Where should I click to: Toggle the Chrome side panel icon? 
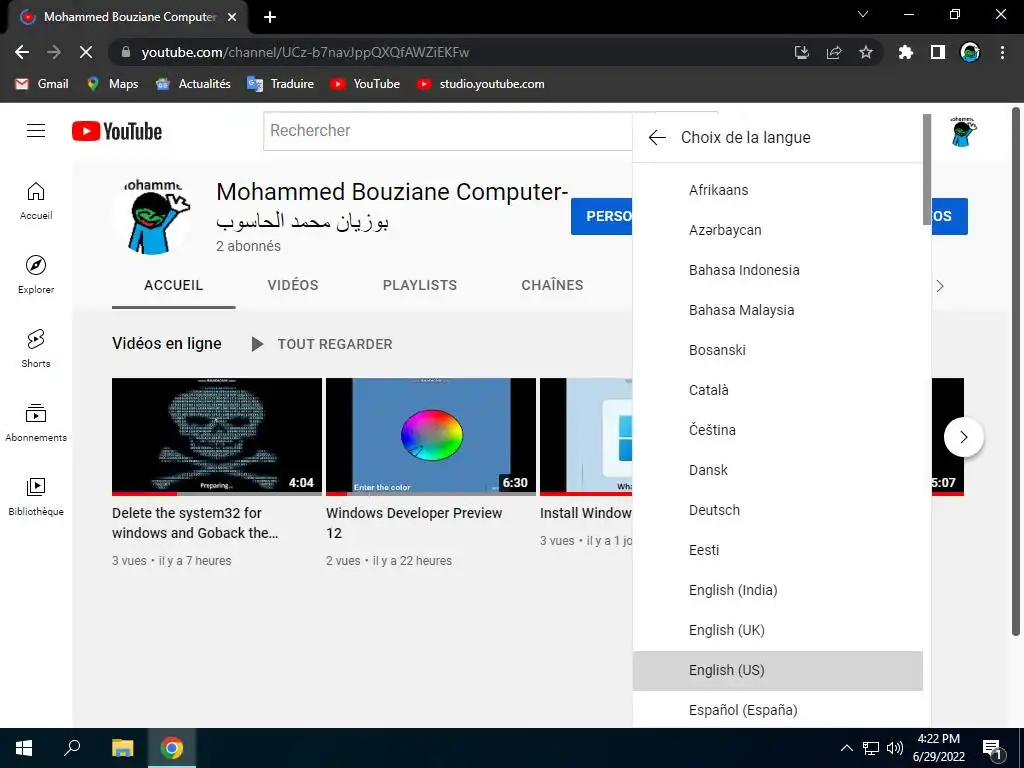(938, 52)
